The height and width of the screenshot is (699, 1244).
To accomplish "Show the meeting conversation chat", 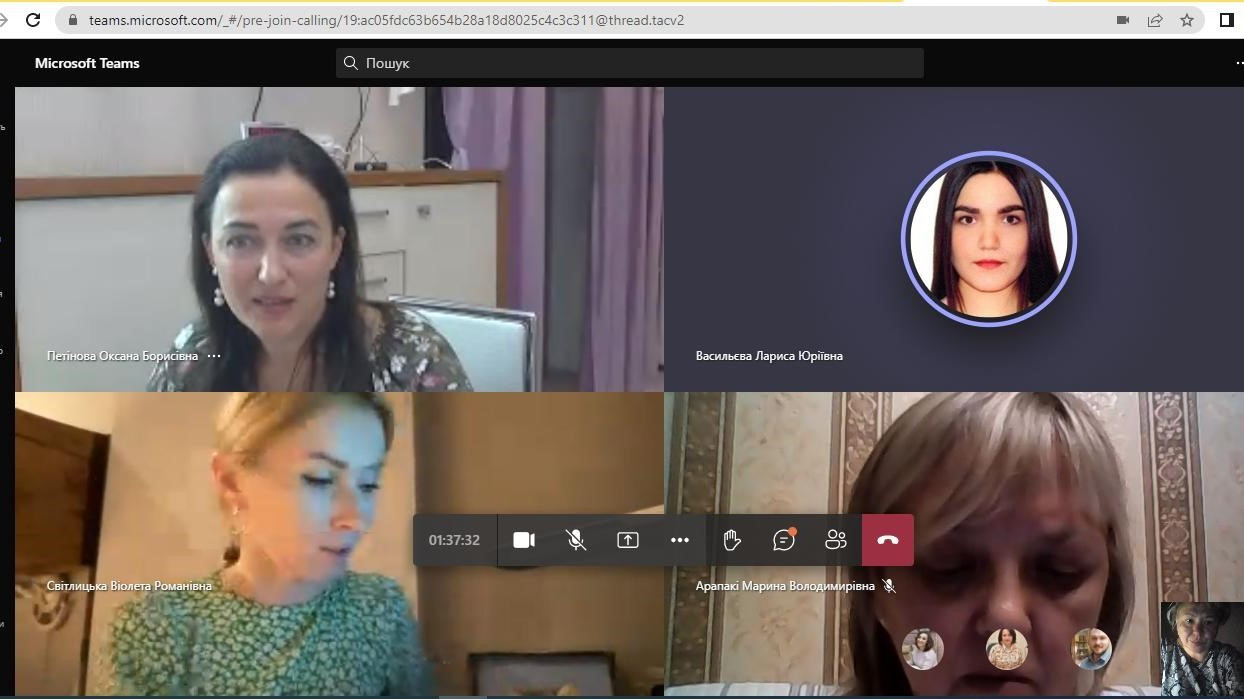I will [784, 540].
